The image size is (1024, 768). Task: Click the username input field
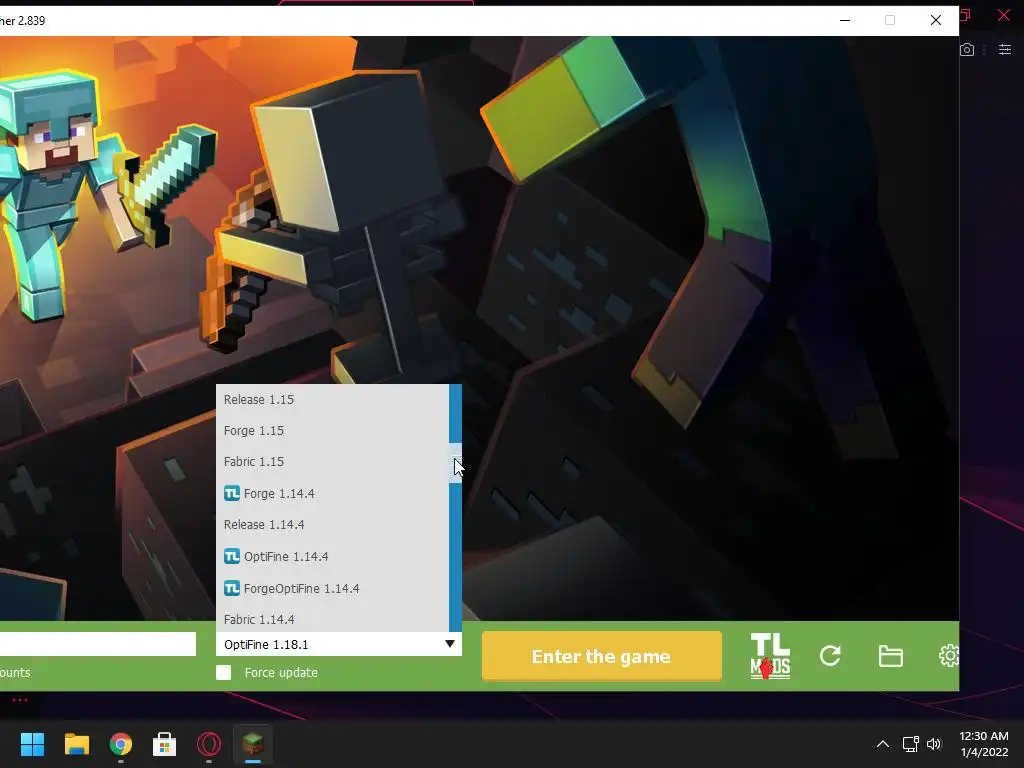[x=98, y=644]
